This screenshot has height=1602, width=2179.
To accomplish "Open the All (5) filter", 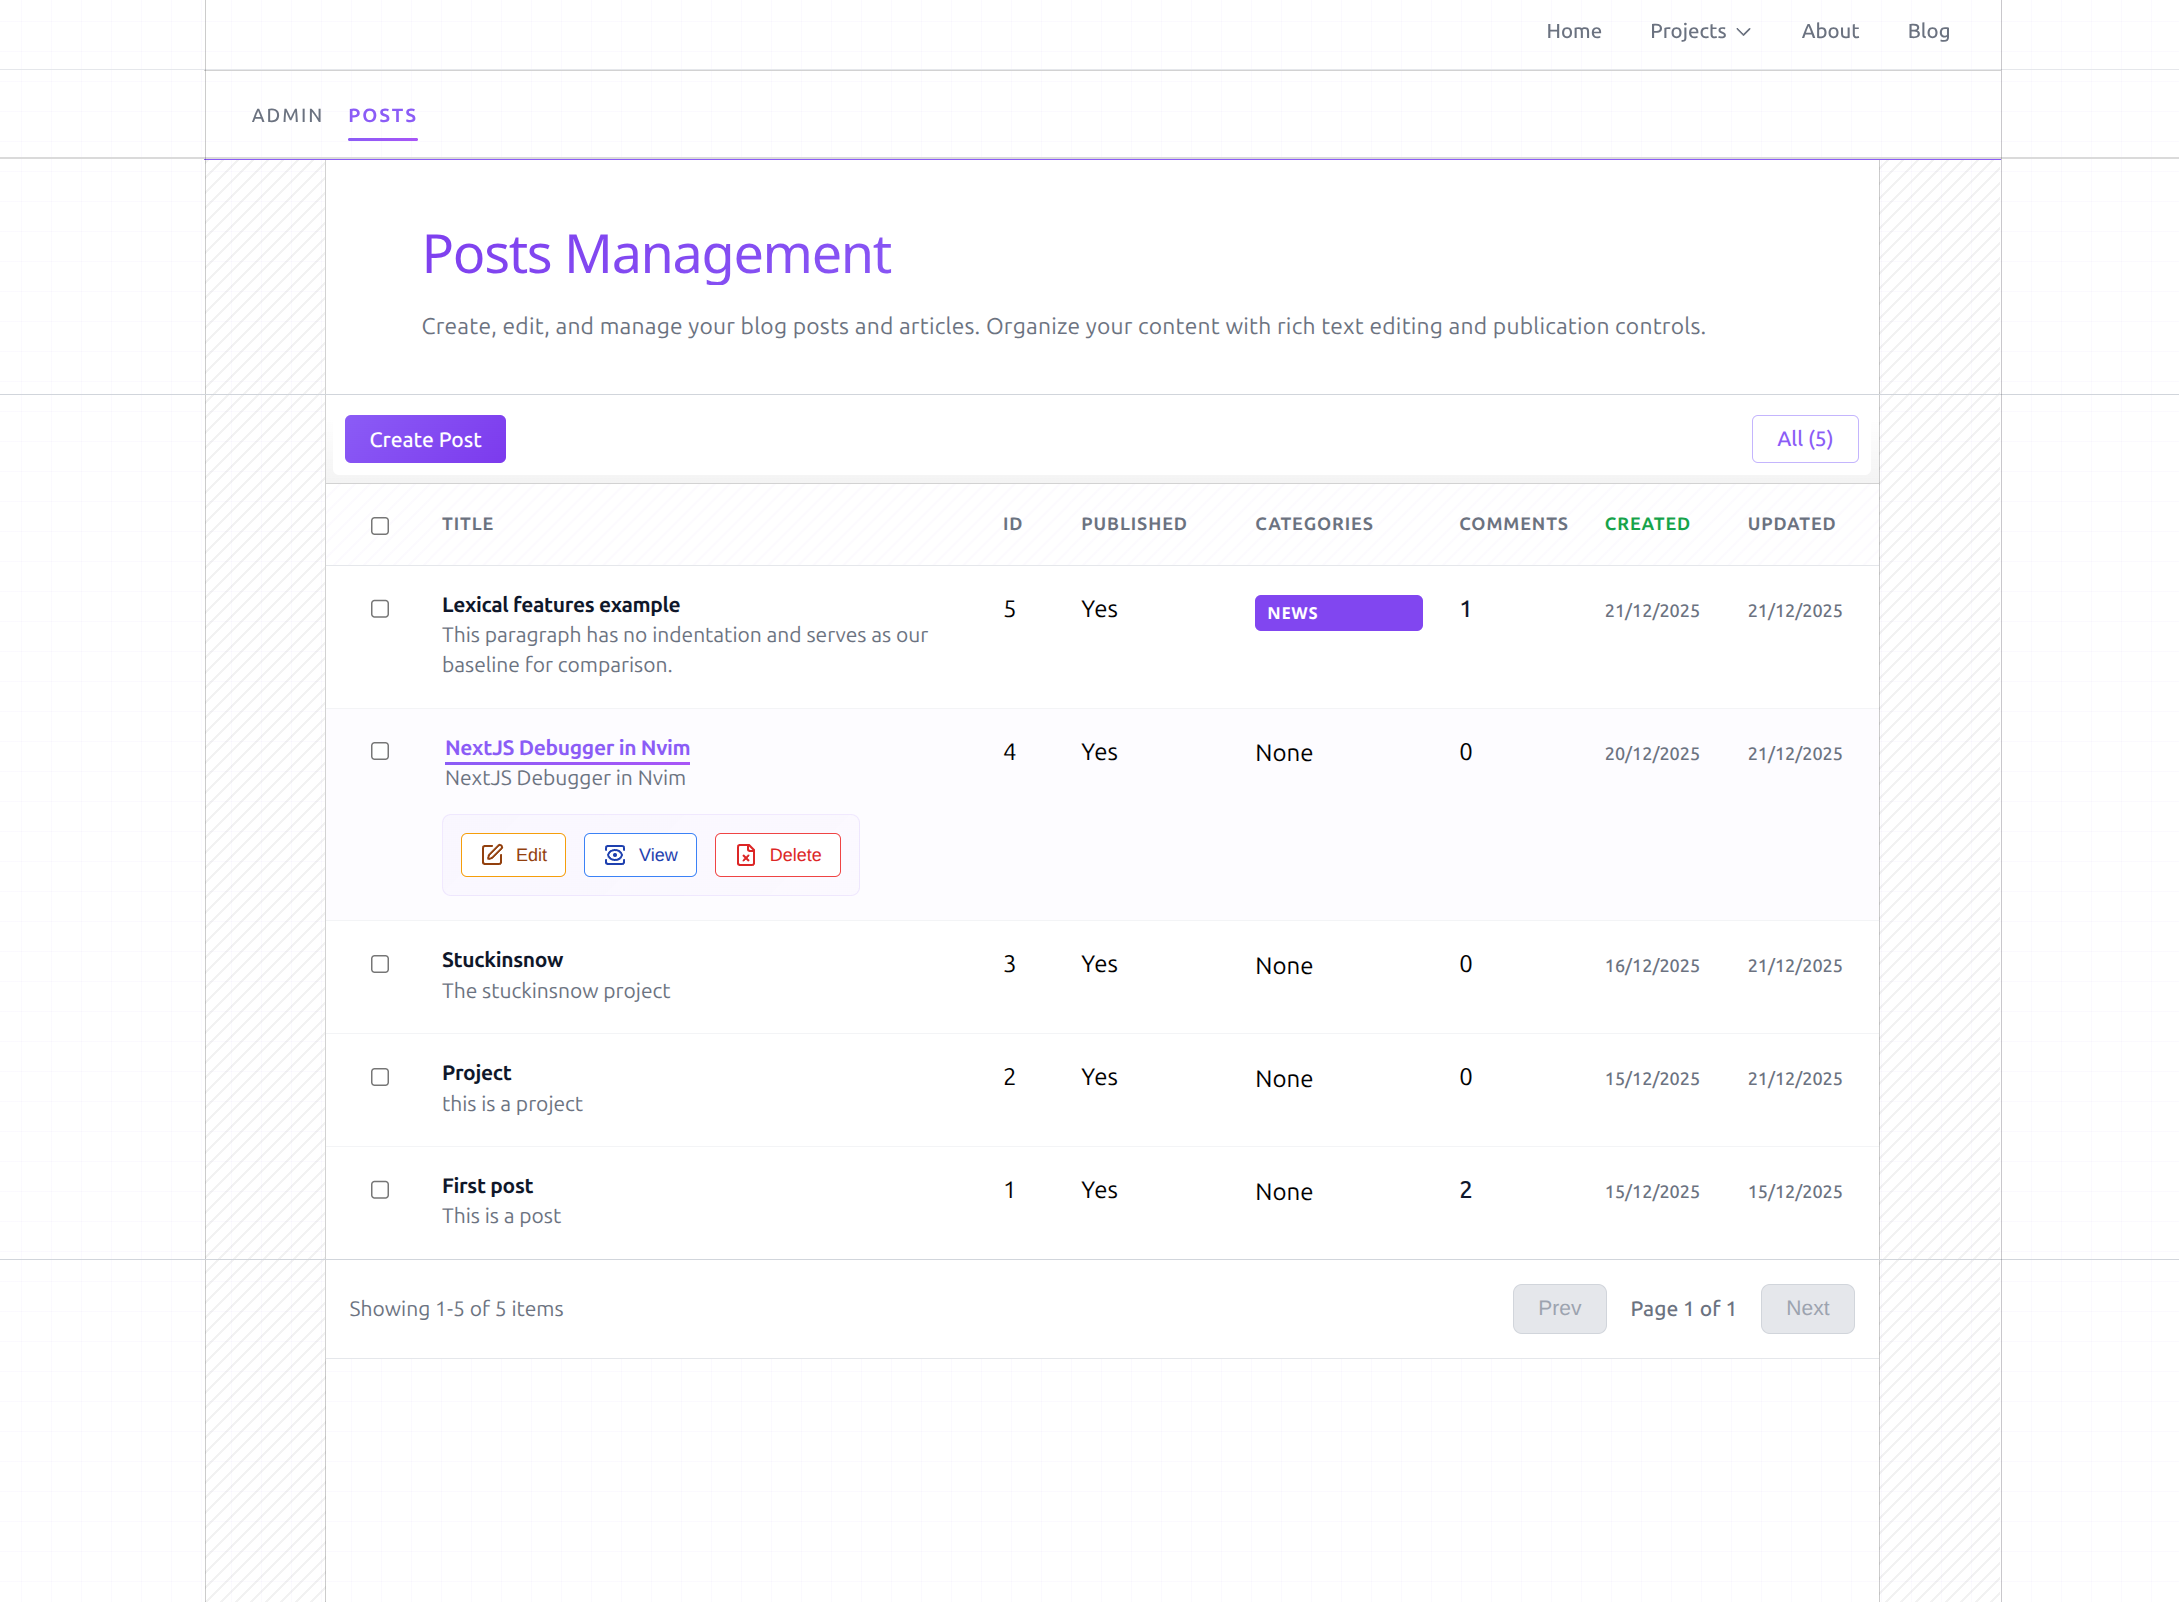I will pos(1804,438).
